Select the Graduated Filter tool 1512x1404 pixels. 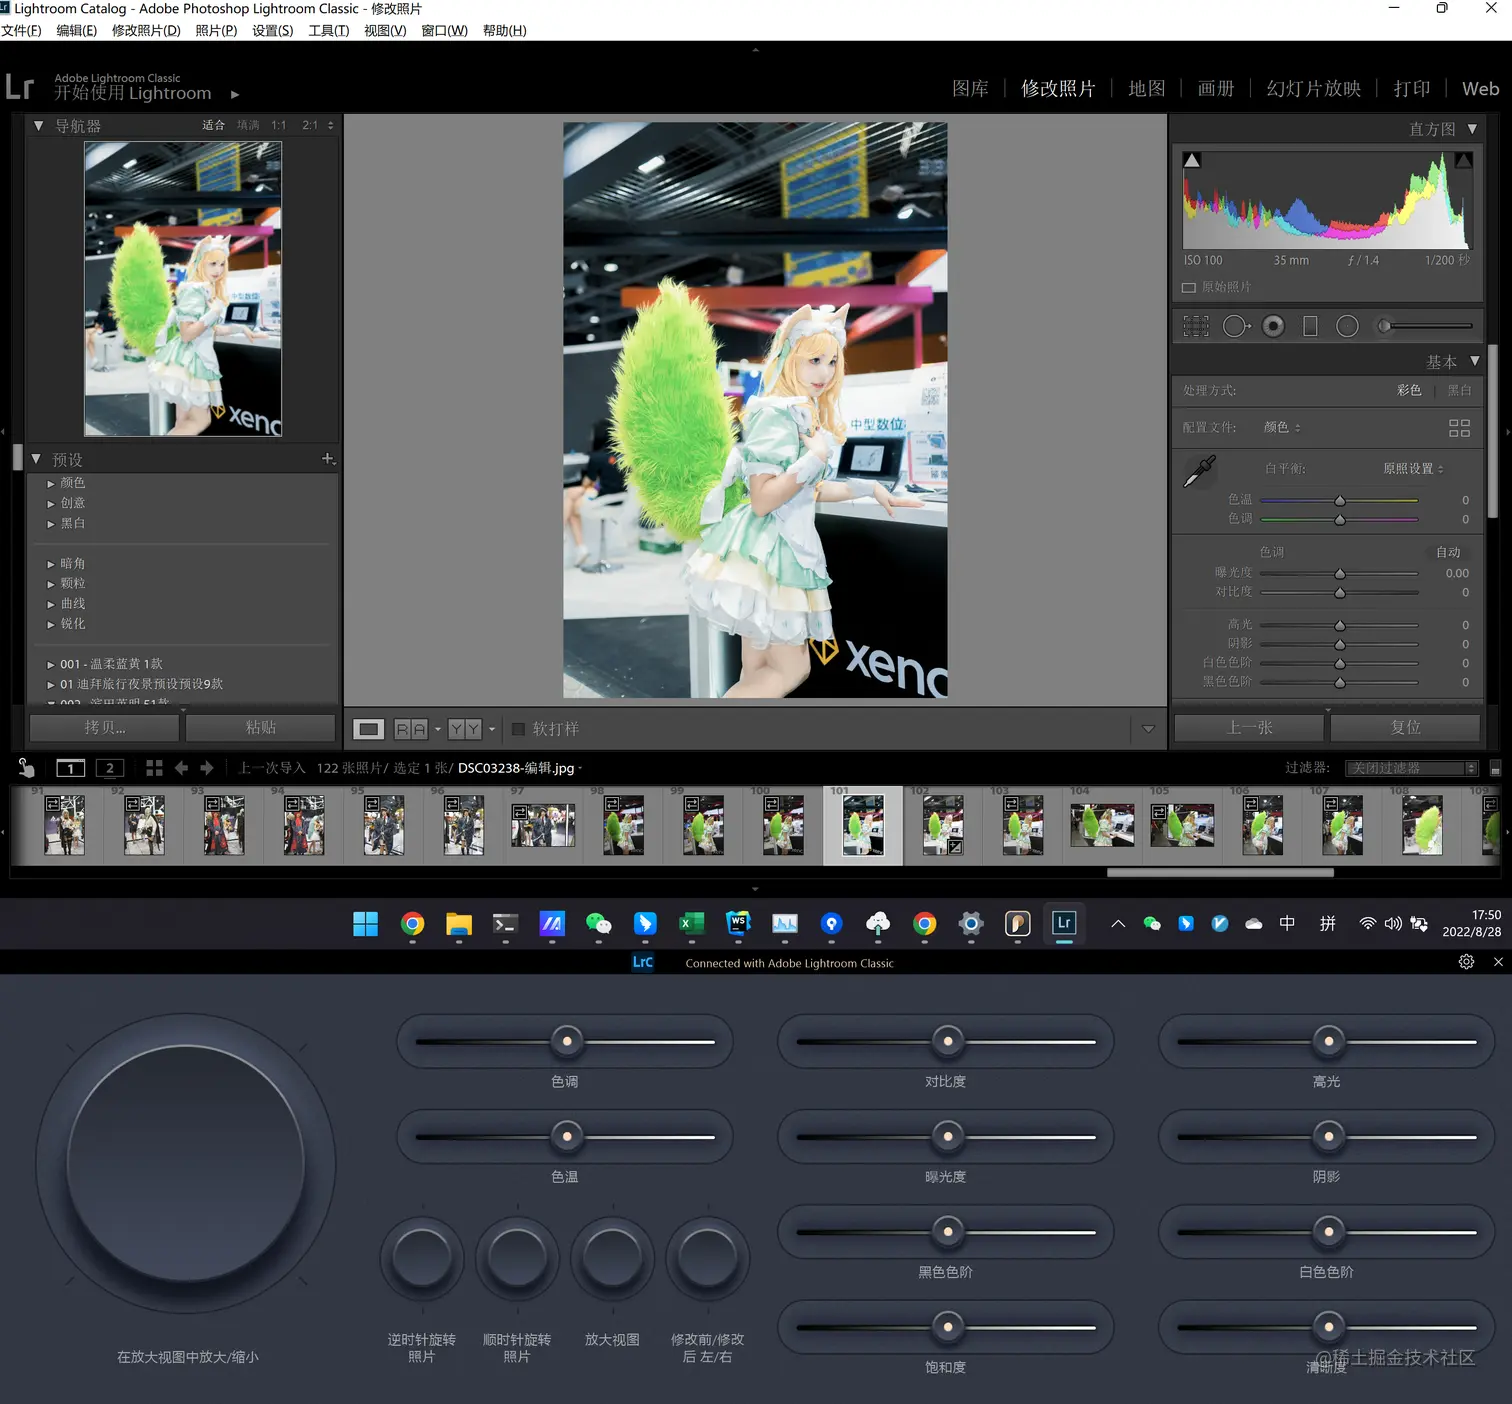pyautogui.click(x=1310, y=326)
